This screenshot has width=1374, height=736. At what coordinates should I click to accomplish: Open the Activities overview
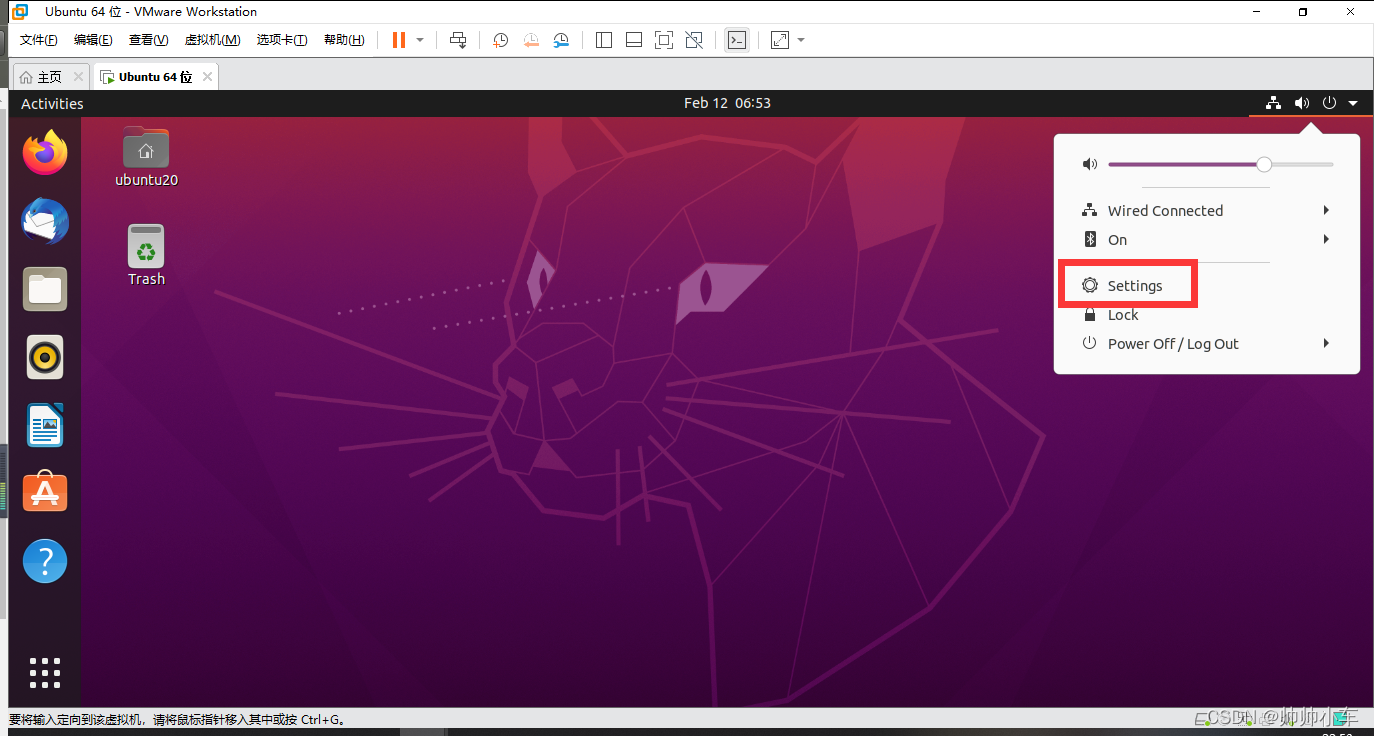click(52, 103)
